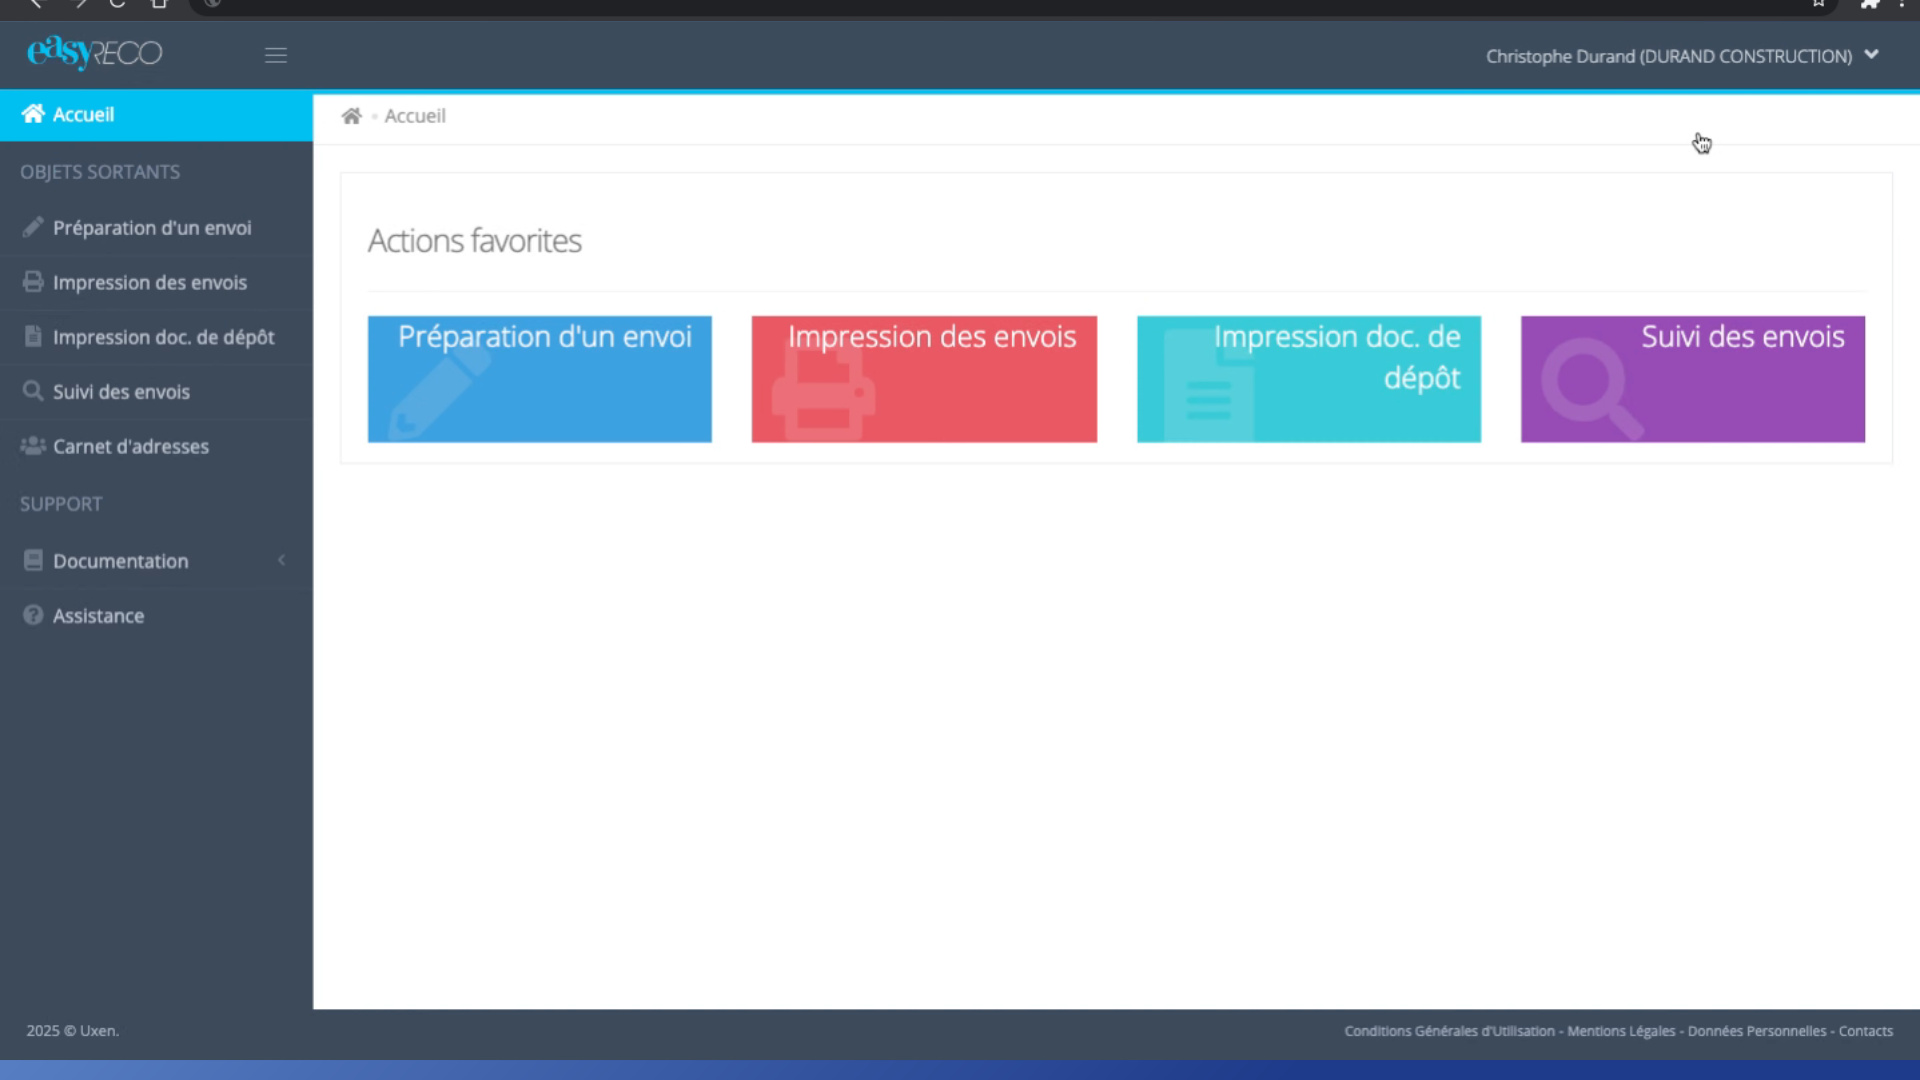
Task: Open Préparation d'un envoi sidebar item
Action: click(156, 228)
